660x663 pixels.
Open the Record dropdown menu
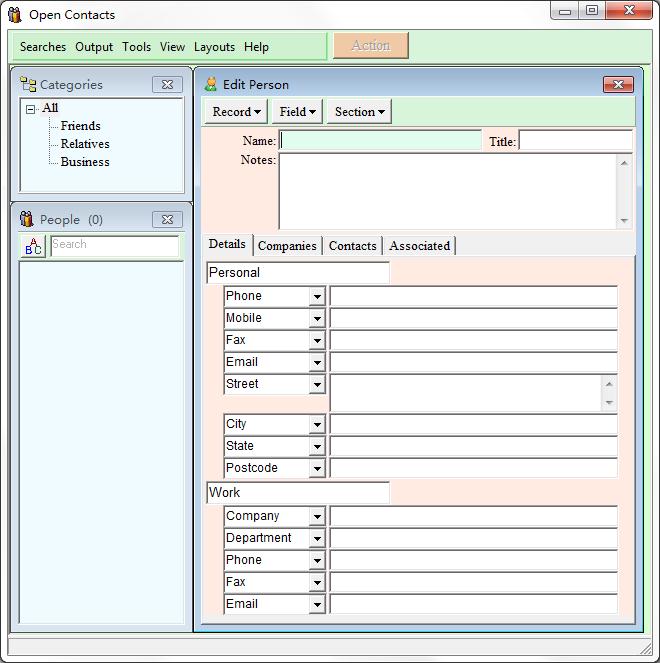[237, 112]
